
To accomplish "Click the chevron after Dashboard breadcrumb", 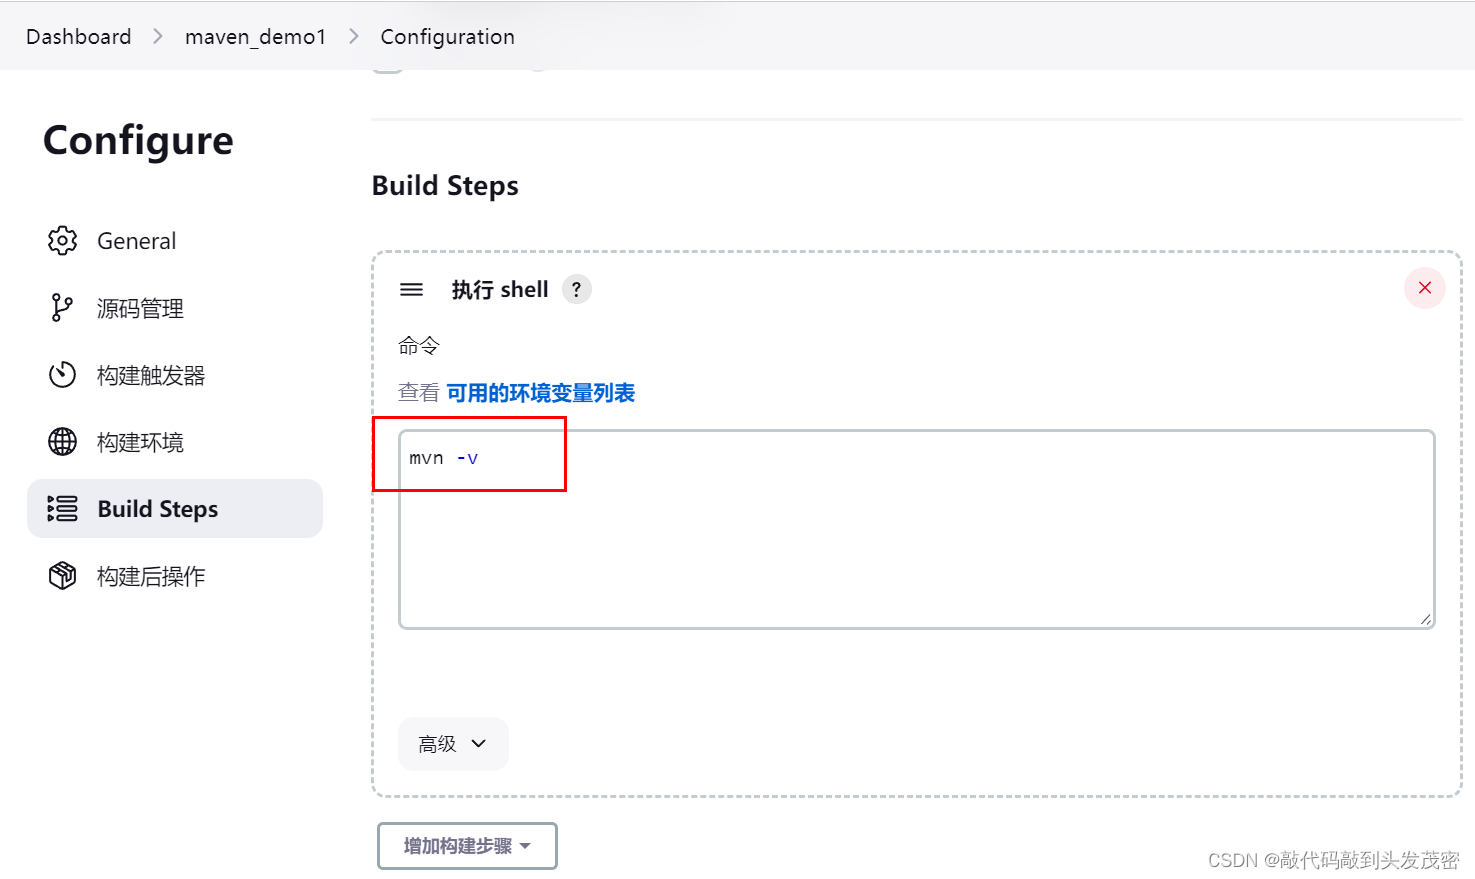I will (158, 37).
